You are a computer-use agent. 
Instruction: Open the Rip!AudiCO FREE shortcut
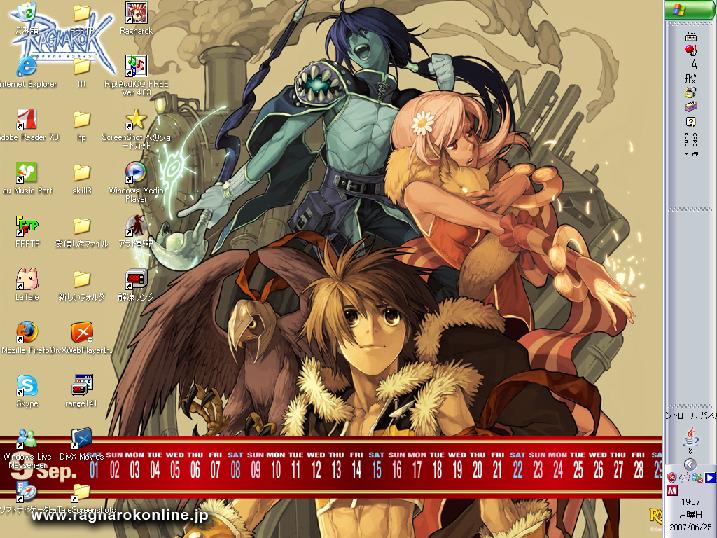coord(136,75)
